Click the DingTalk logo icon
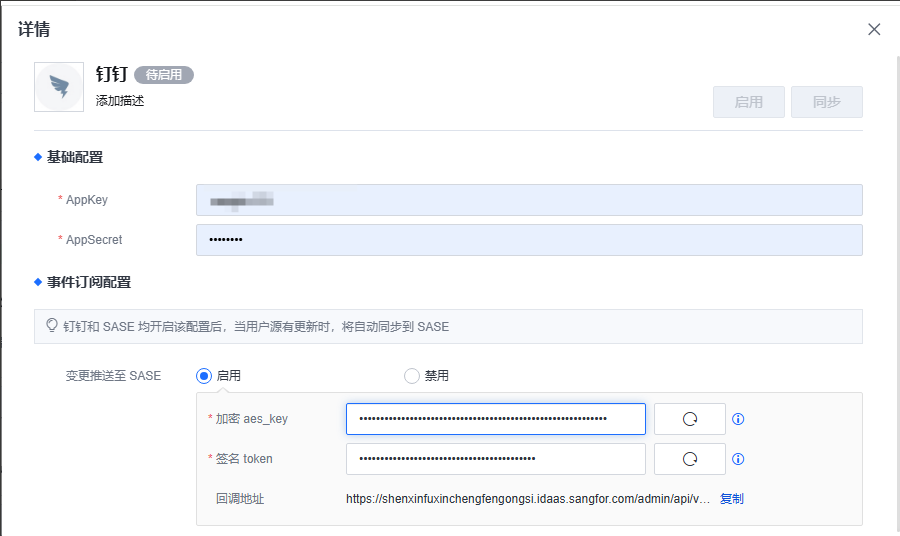Viewport: 900px width, 536px height. pos(59,87)
